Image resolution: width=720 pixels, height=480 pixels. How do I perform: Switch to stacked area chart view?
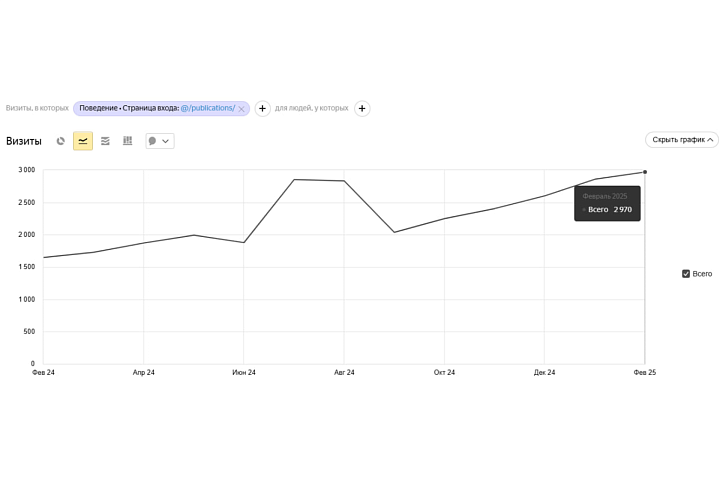[x=105, y=141]
